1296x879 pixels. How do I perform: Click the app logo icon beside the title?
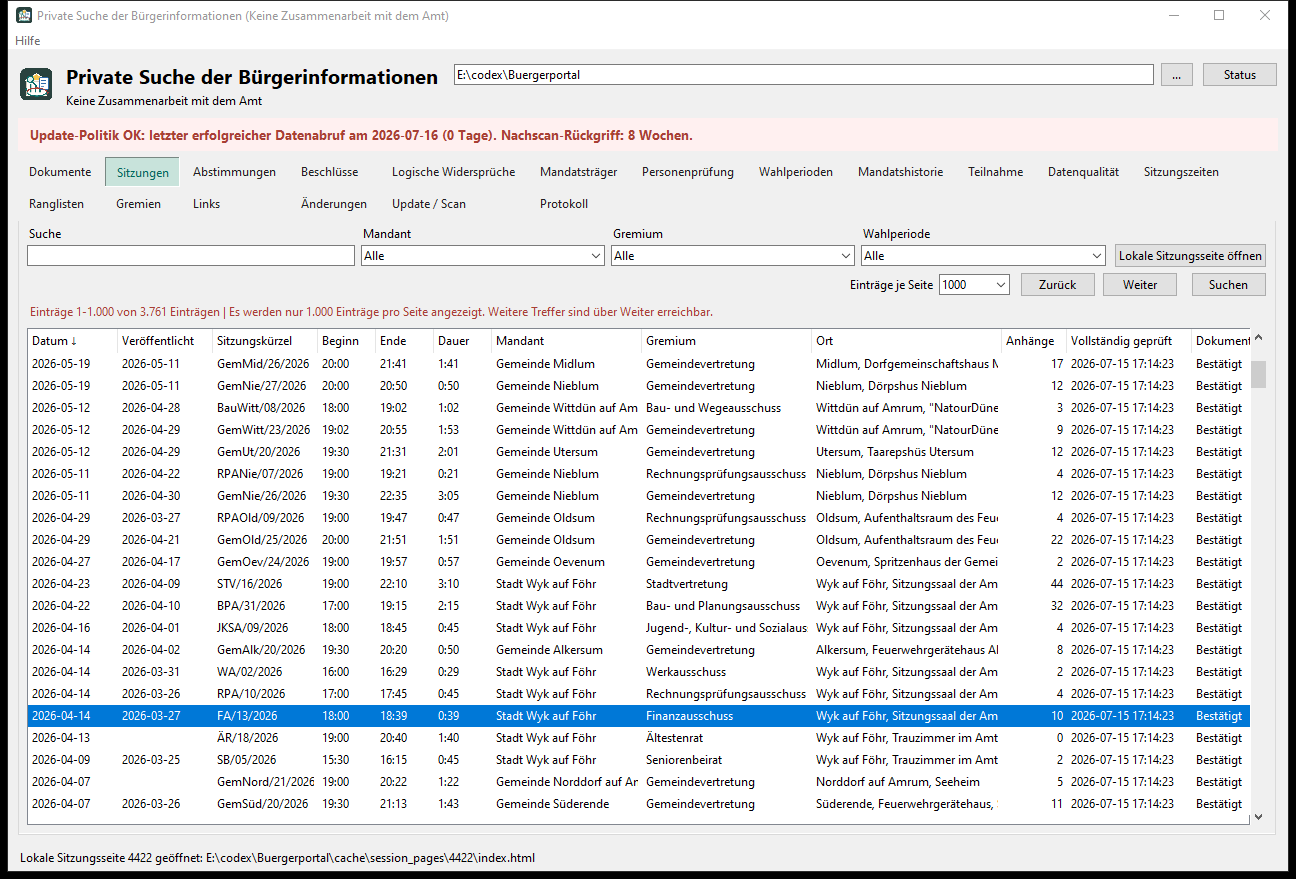coord(36,84)
